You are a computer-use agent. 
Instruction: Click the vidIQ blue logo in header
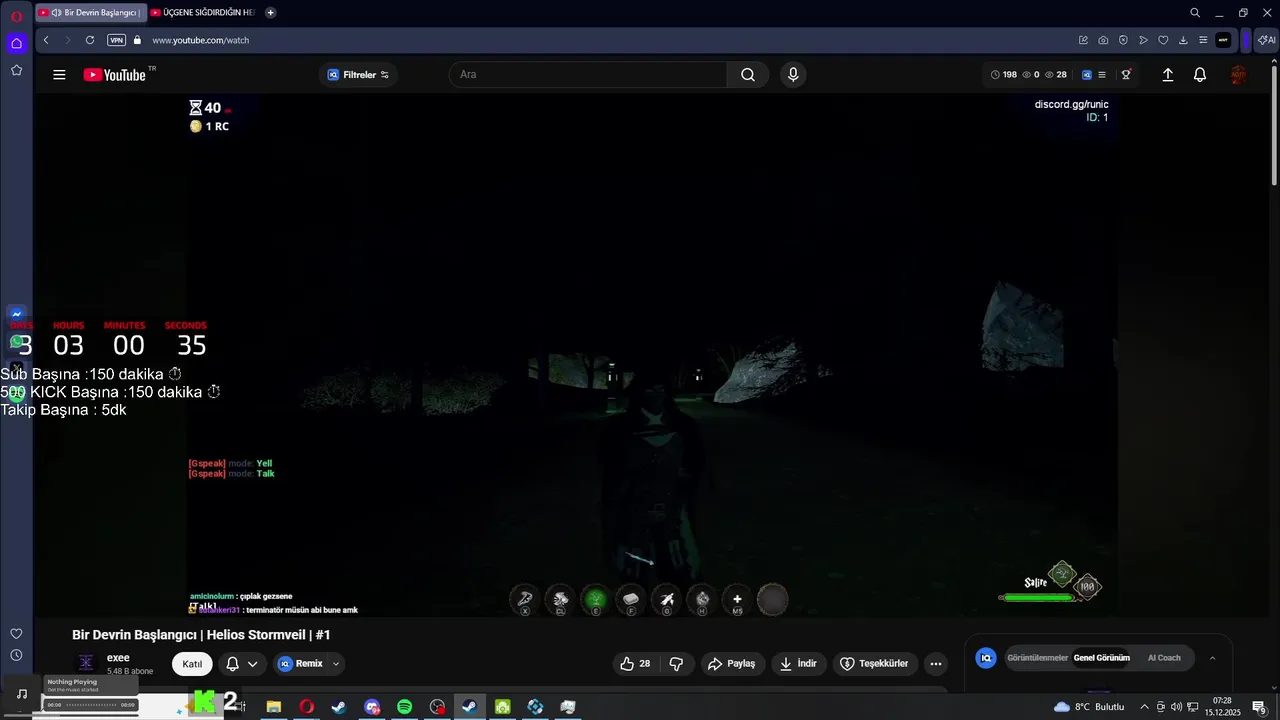[x=1087, y=75]
